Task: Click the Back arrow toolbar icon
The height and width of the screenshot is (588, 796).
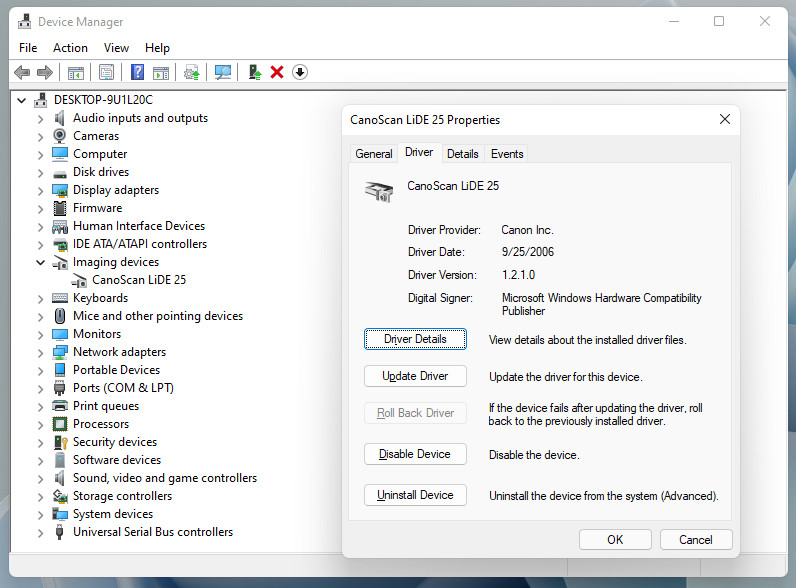Action: (22, 73)
